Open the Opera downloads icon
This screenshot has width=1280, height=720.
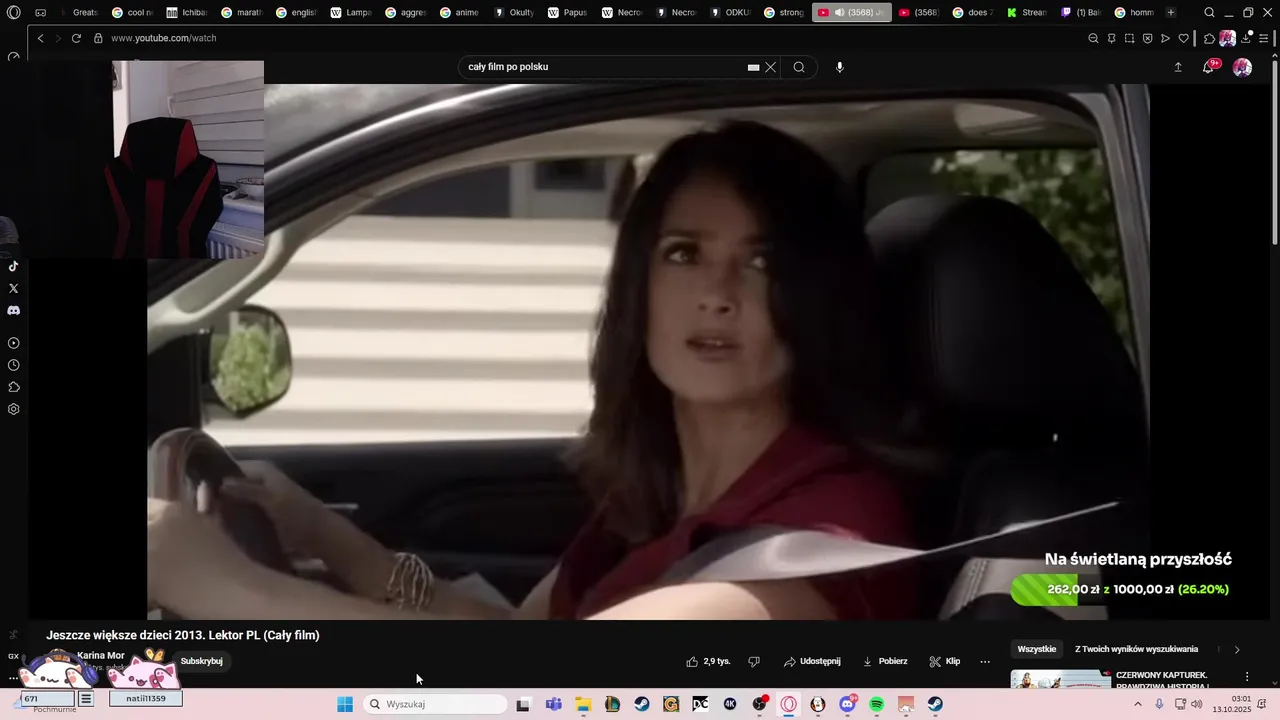[x=1246, y=38]
